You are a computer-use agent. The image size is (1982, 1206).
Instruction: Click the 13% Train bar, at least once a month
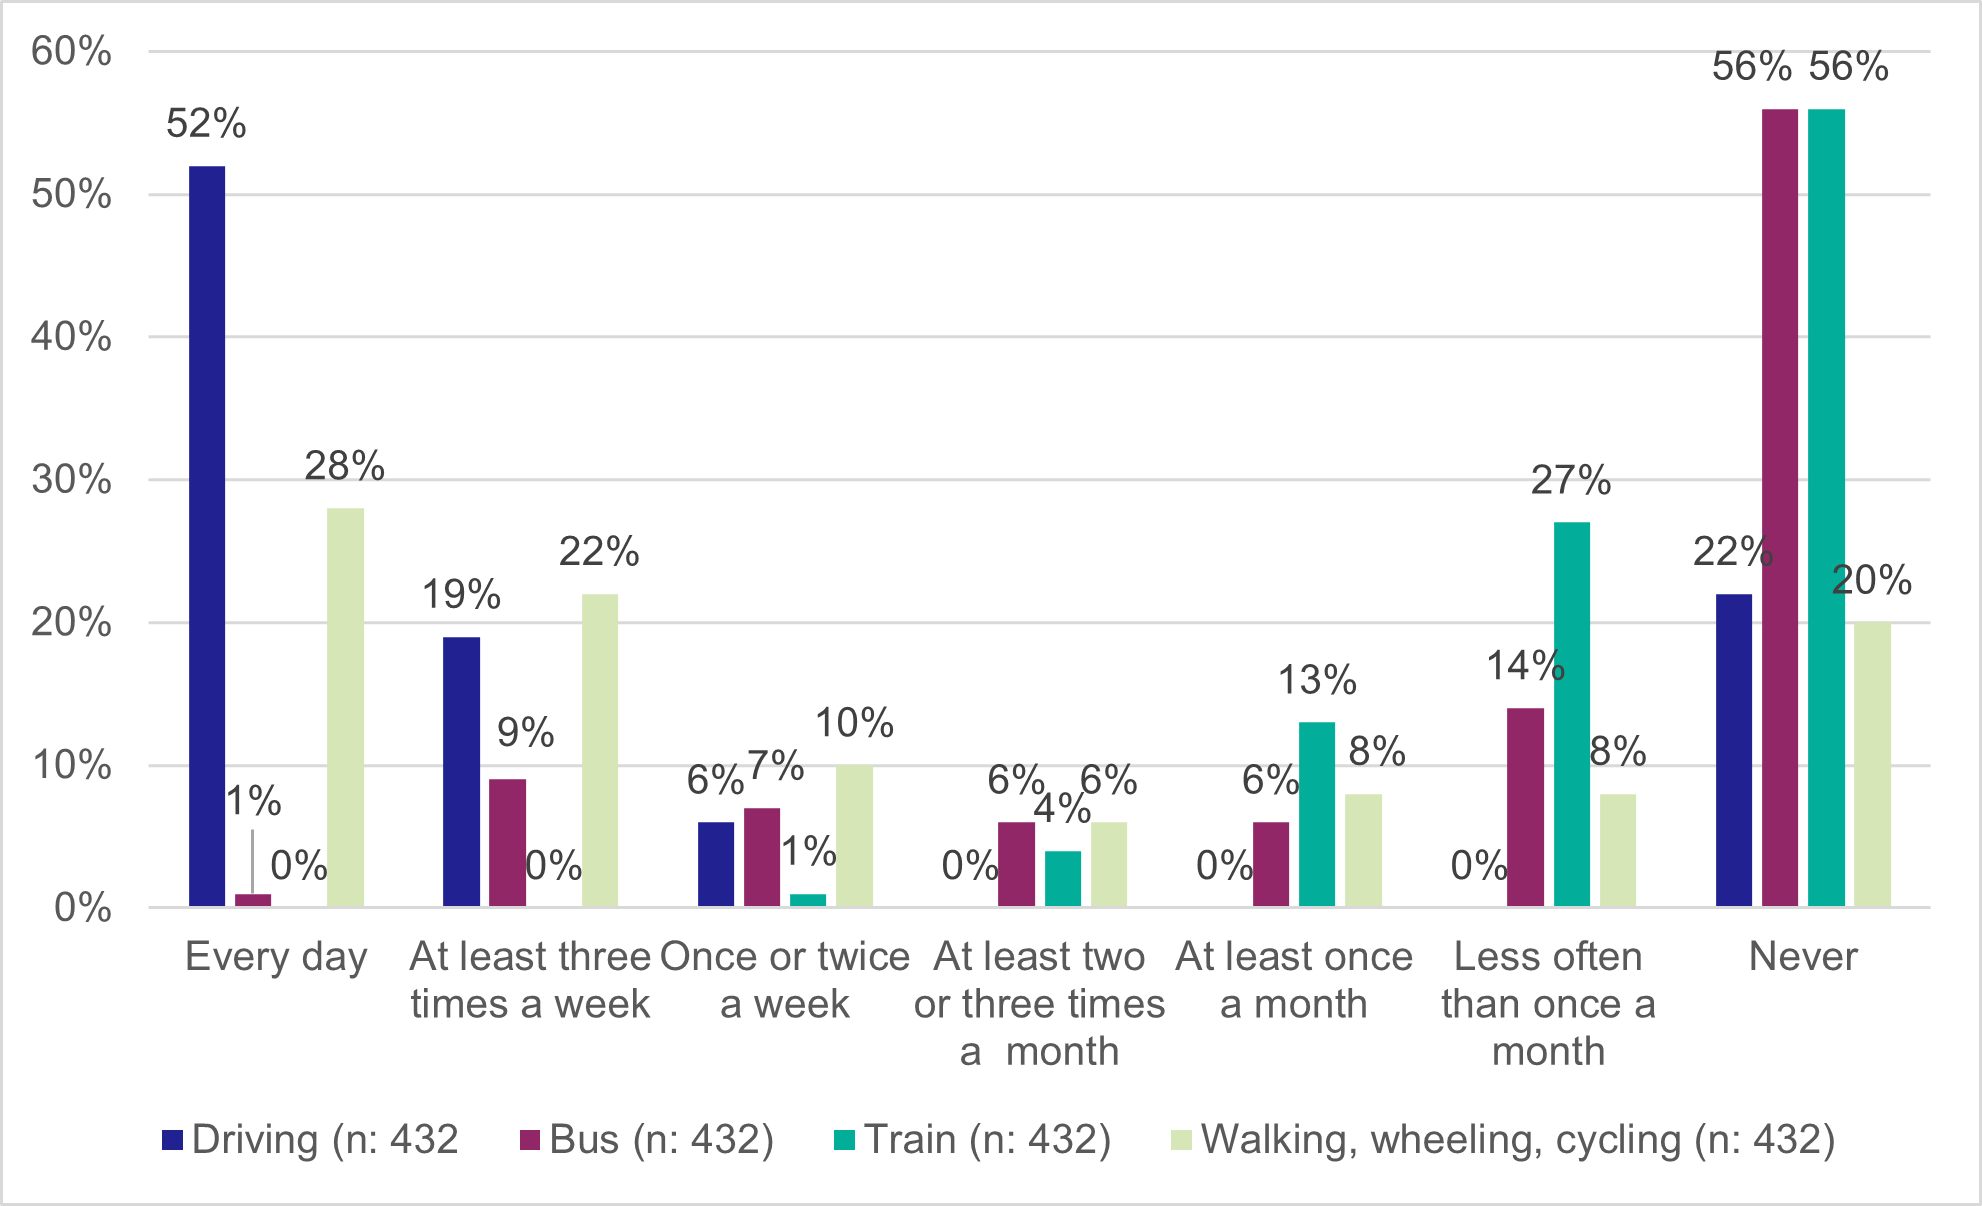(x=1317, y=814)
